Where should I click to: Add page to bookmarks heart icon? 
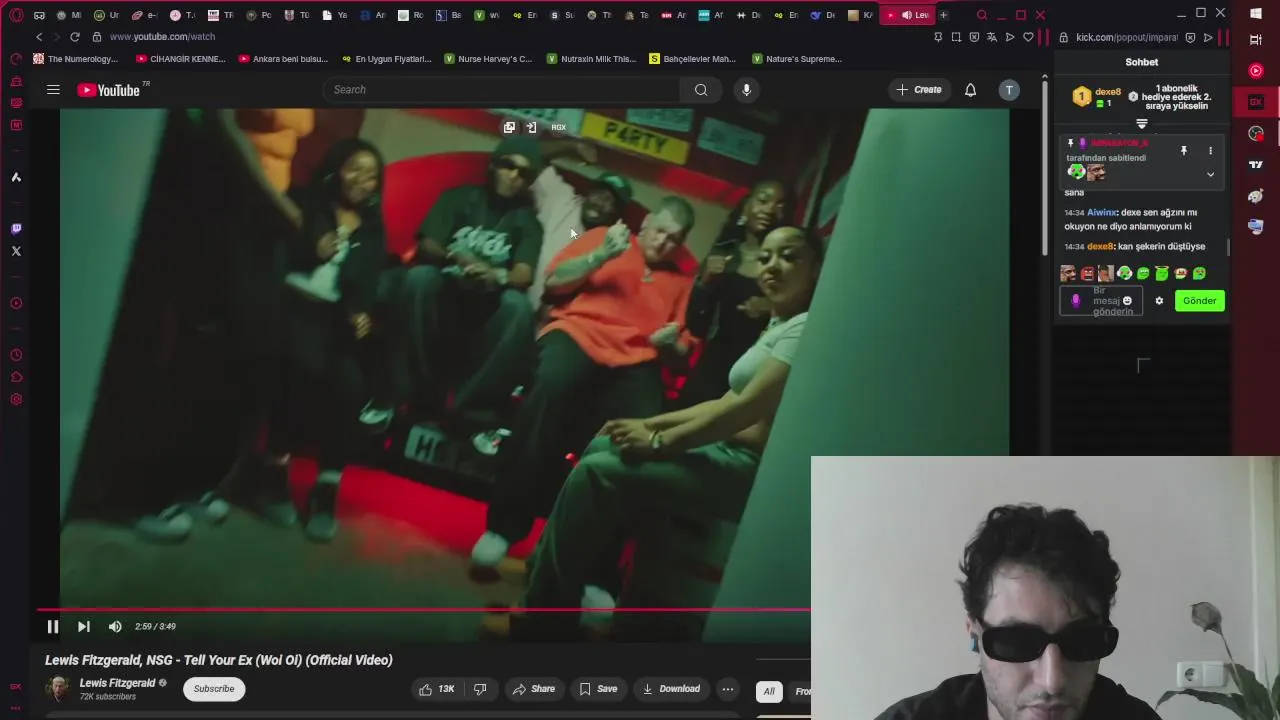pyautogui.click(x=1028, y=37)
